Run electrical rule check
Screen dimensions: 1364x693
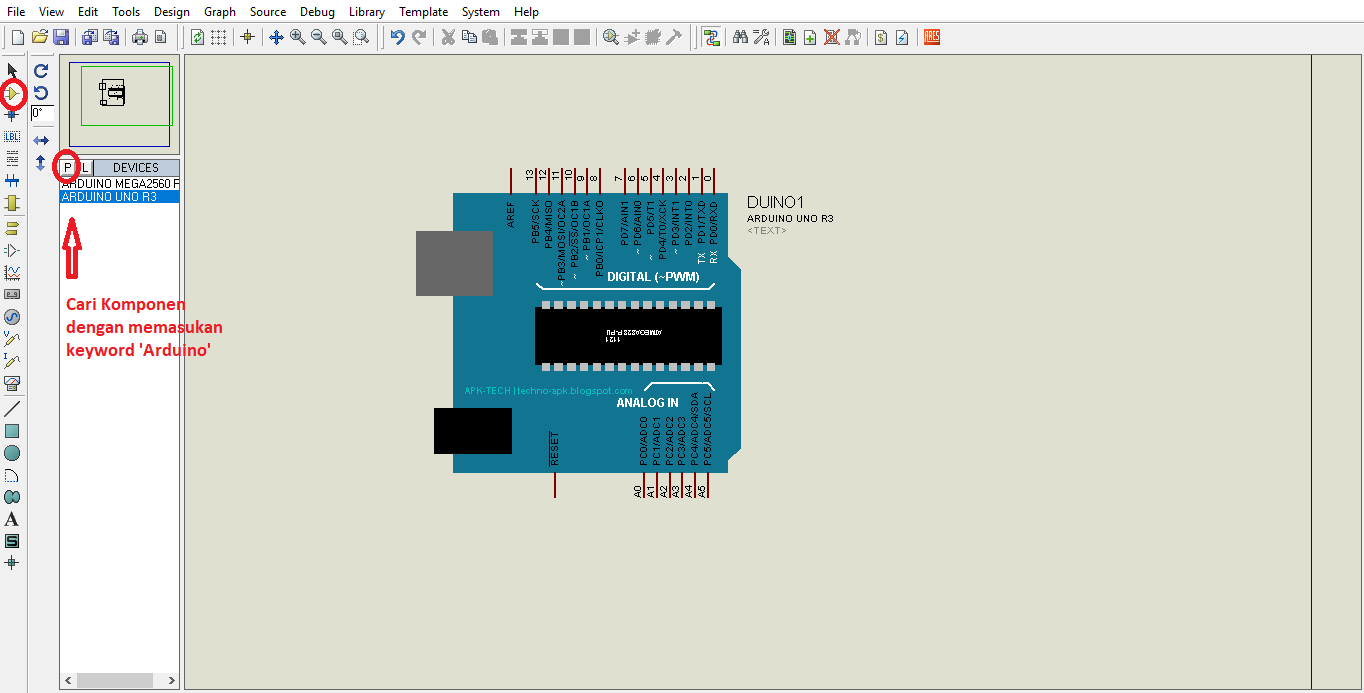coord(902,37)
